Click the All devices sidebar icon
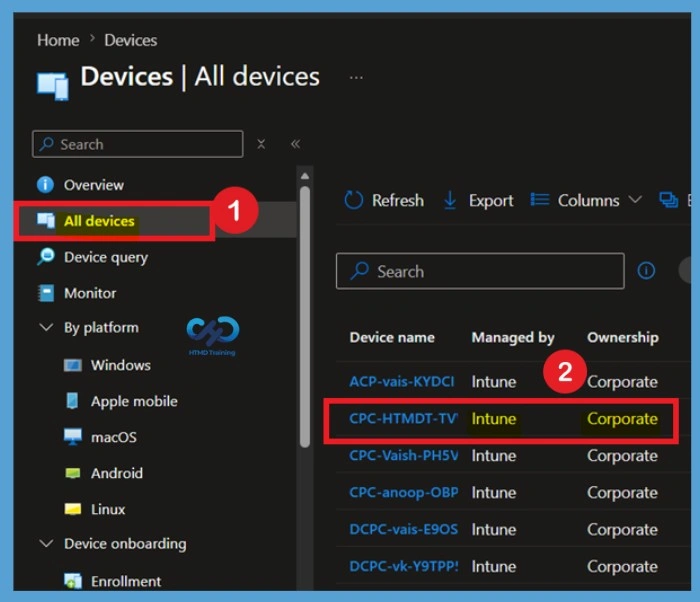 [x=46, y=220]
